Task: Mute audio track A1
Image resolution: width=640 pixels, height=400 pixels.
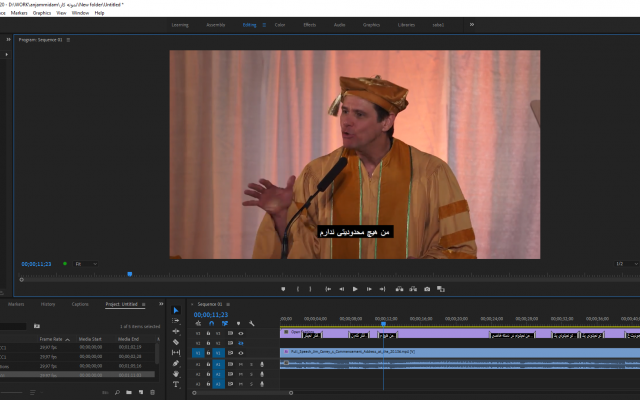Action: [x=241, y=364]
